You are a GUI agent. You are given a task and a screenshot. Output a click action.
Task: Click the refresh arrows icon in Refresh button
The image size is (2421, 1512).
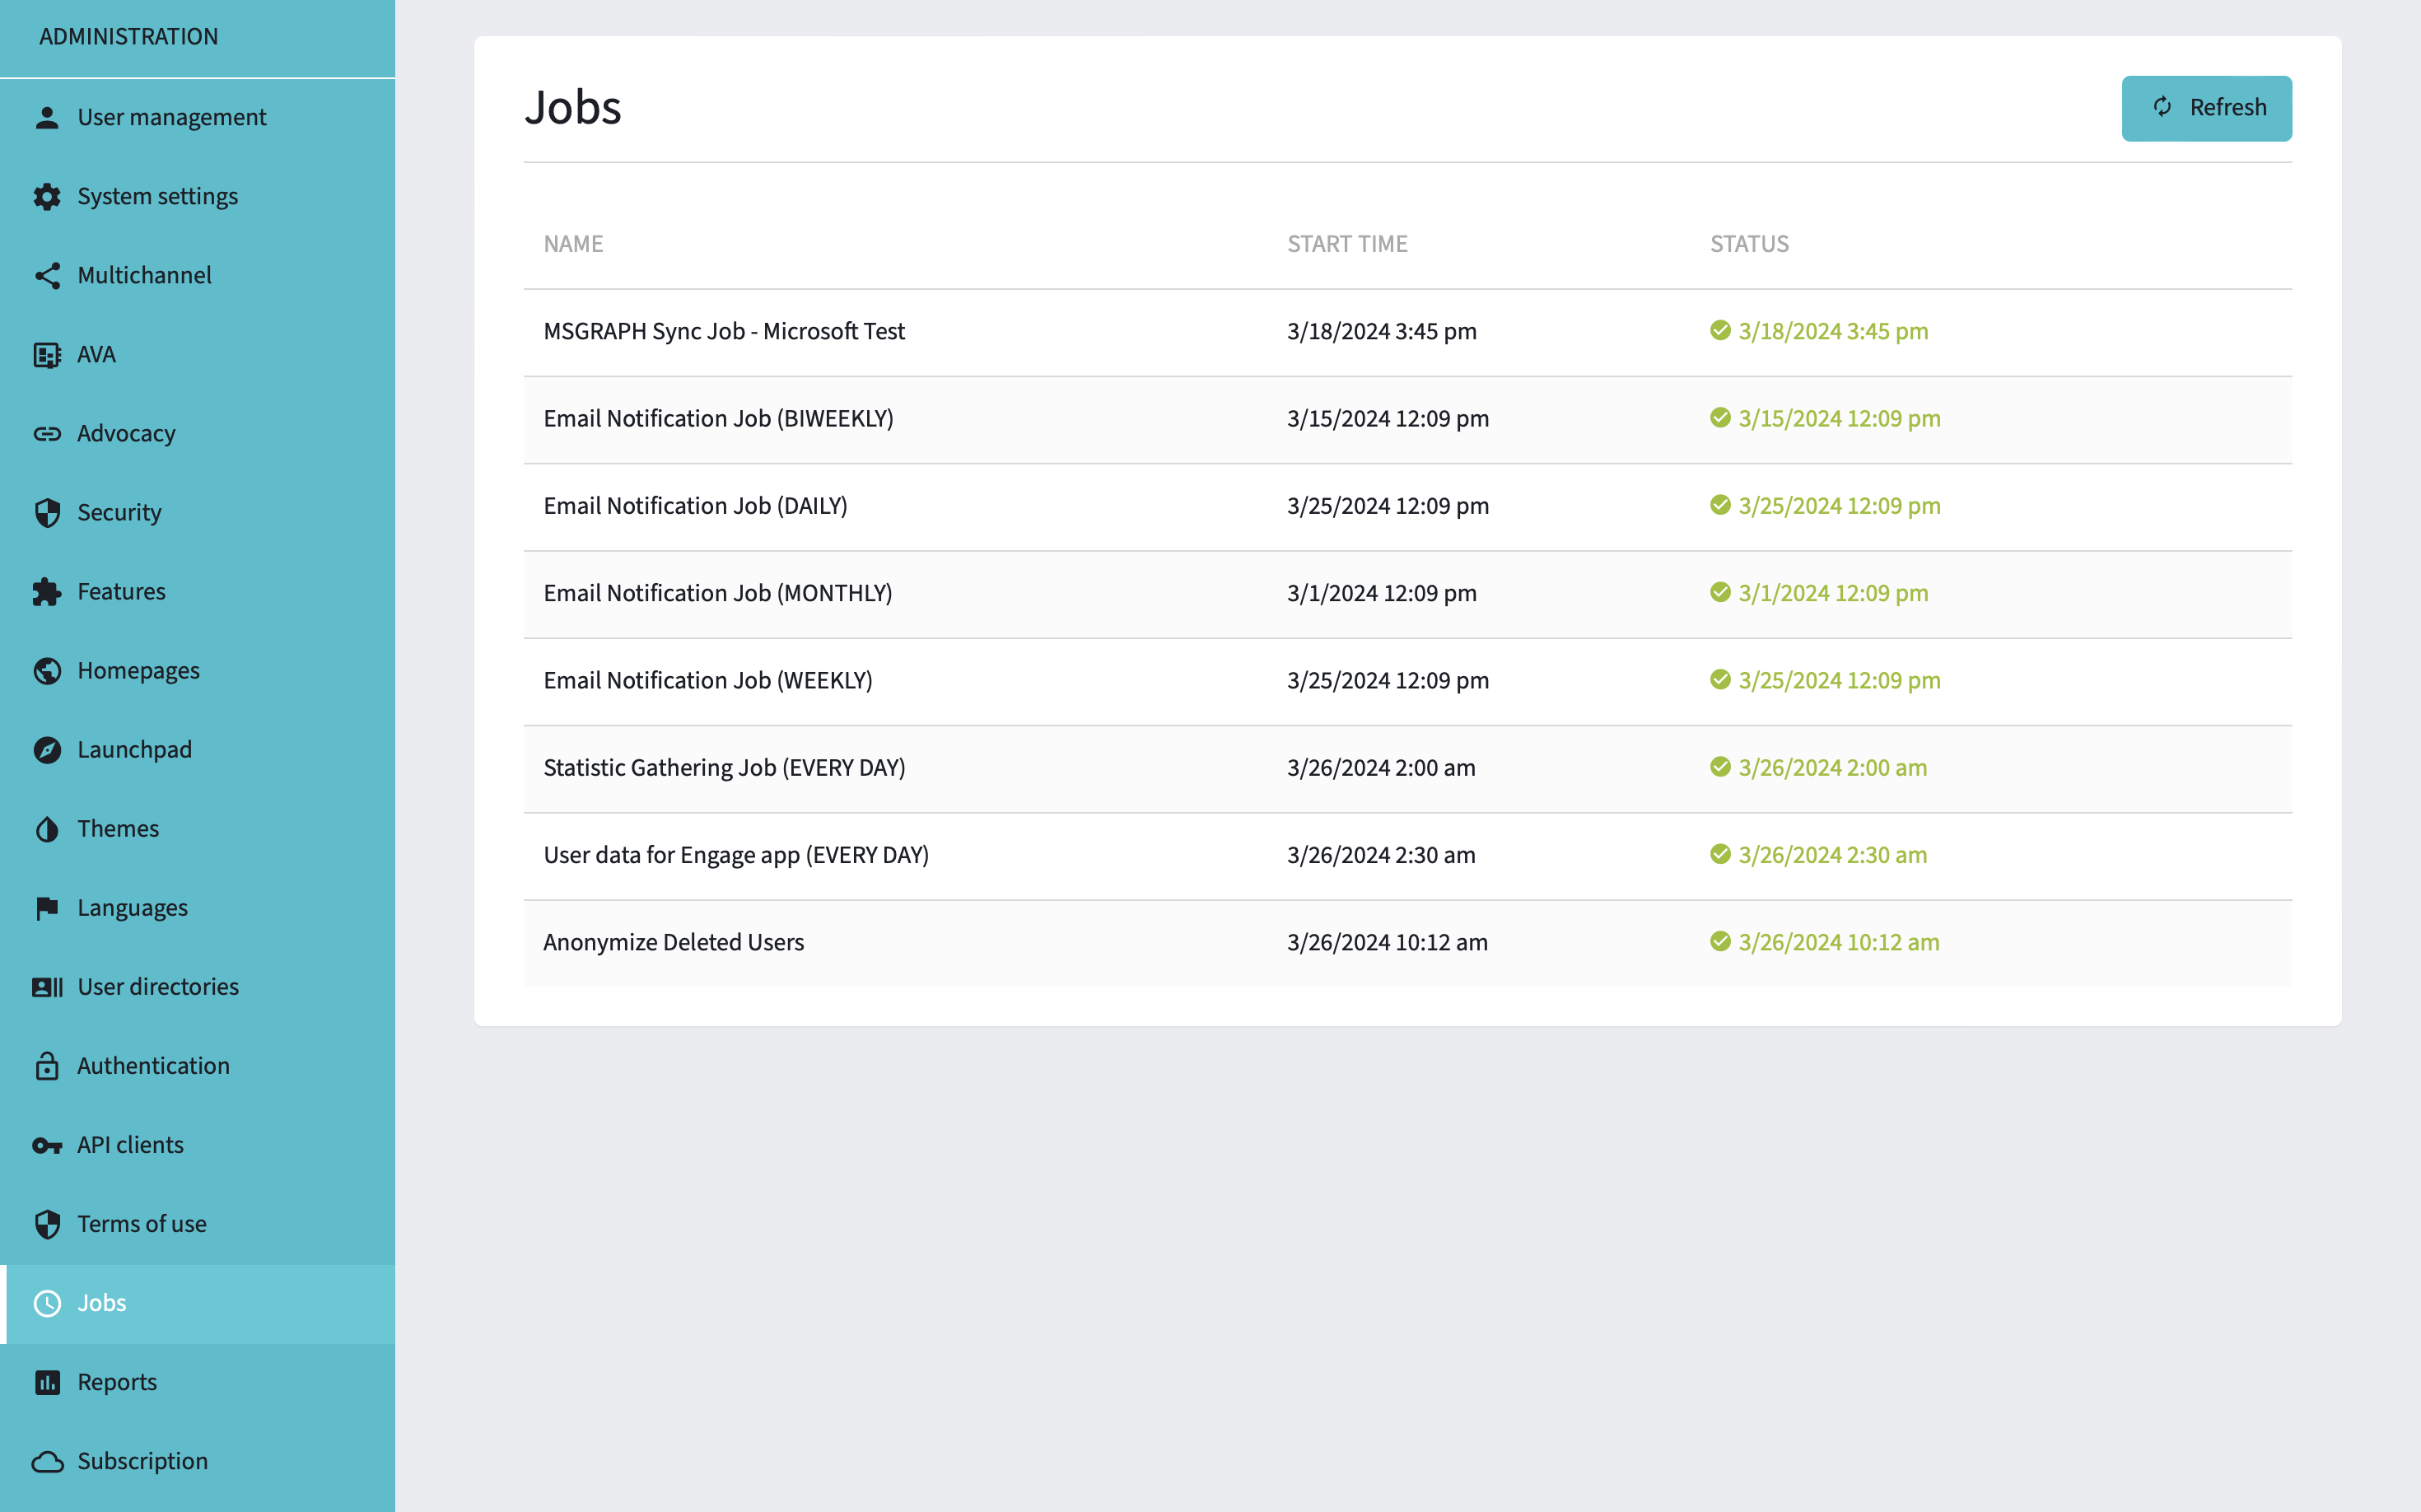click(x=2162, y=107)
